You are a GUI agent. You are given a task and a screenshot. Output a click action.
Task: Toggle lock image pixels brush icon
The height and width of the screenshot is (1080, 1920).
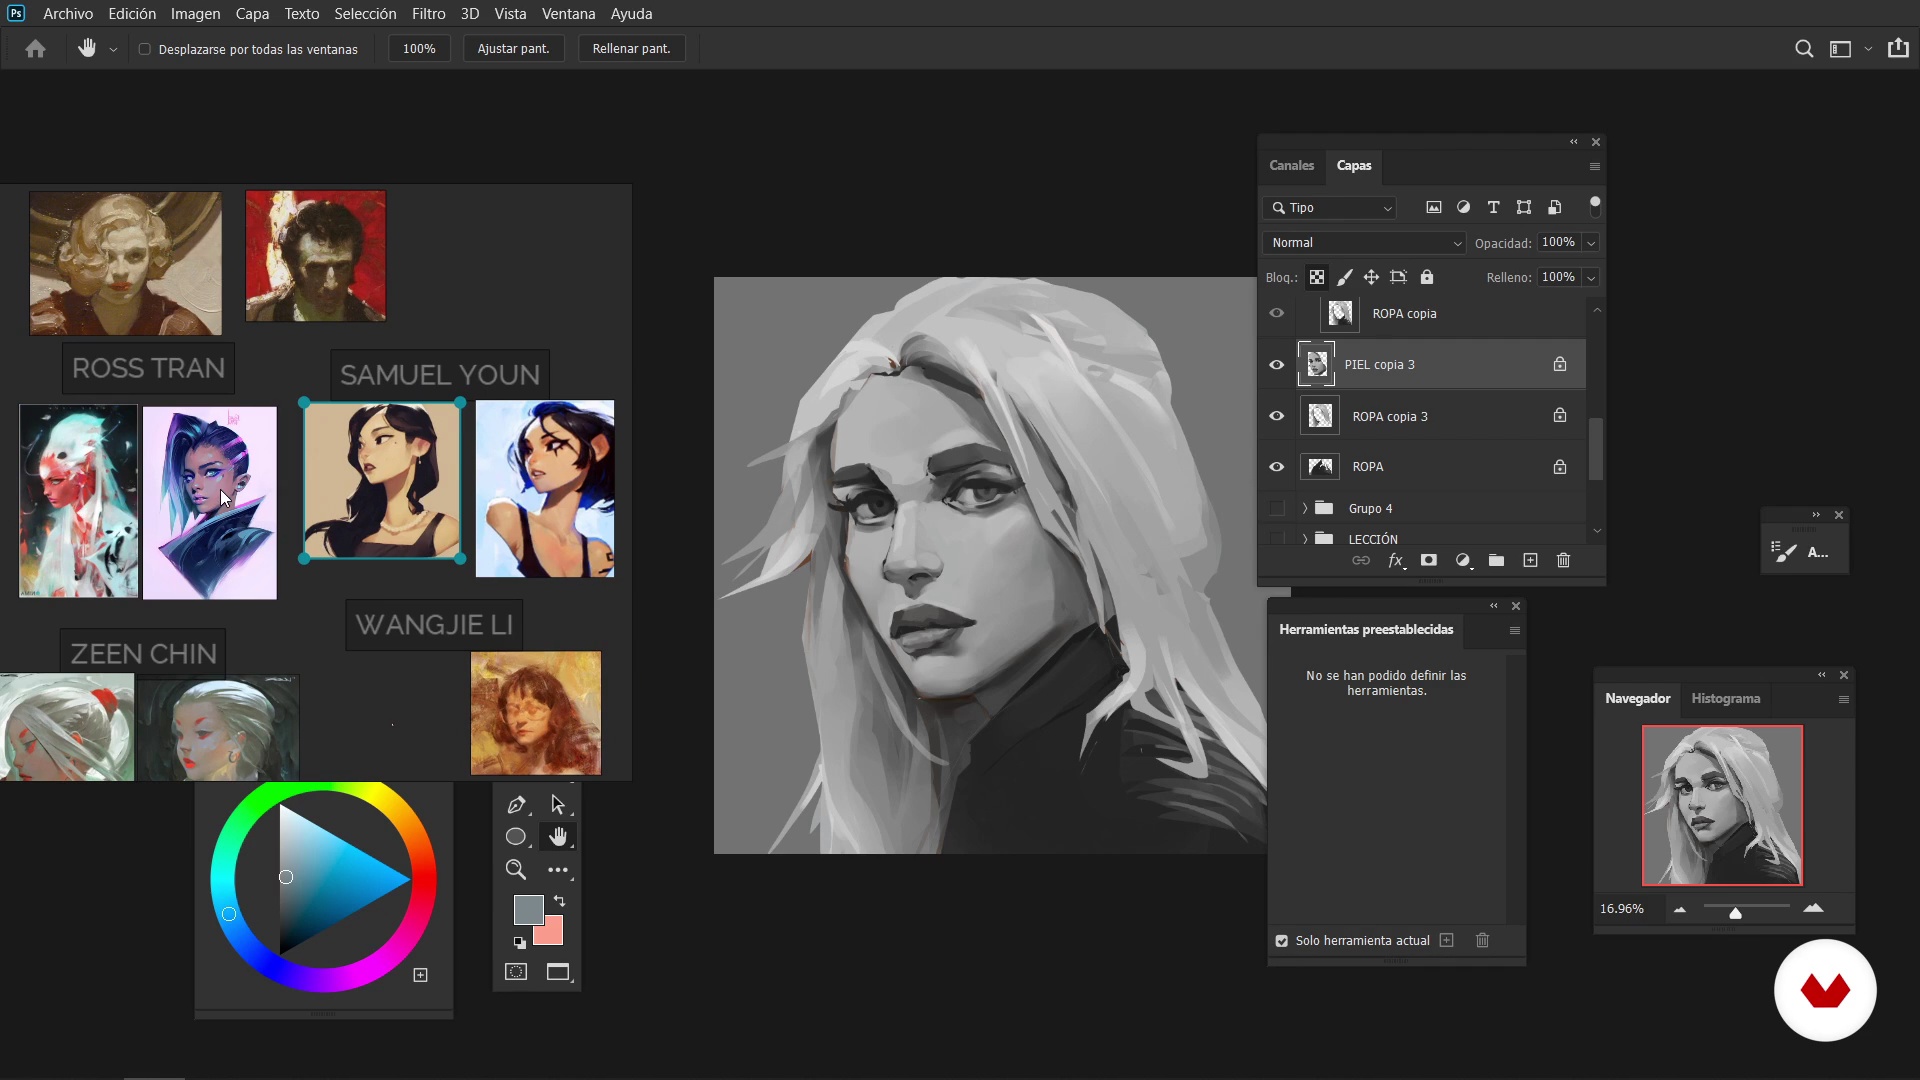point(1345,277)
